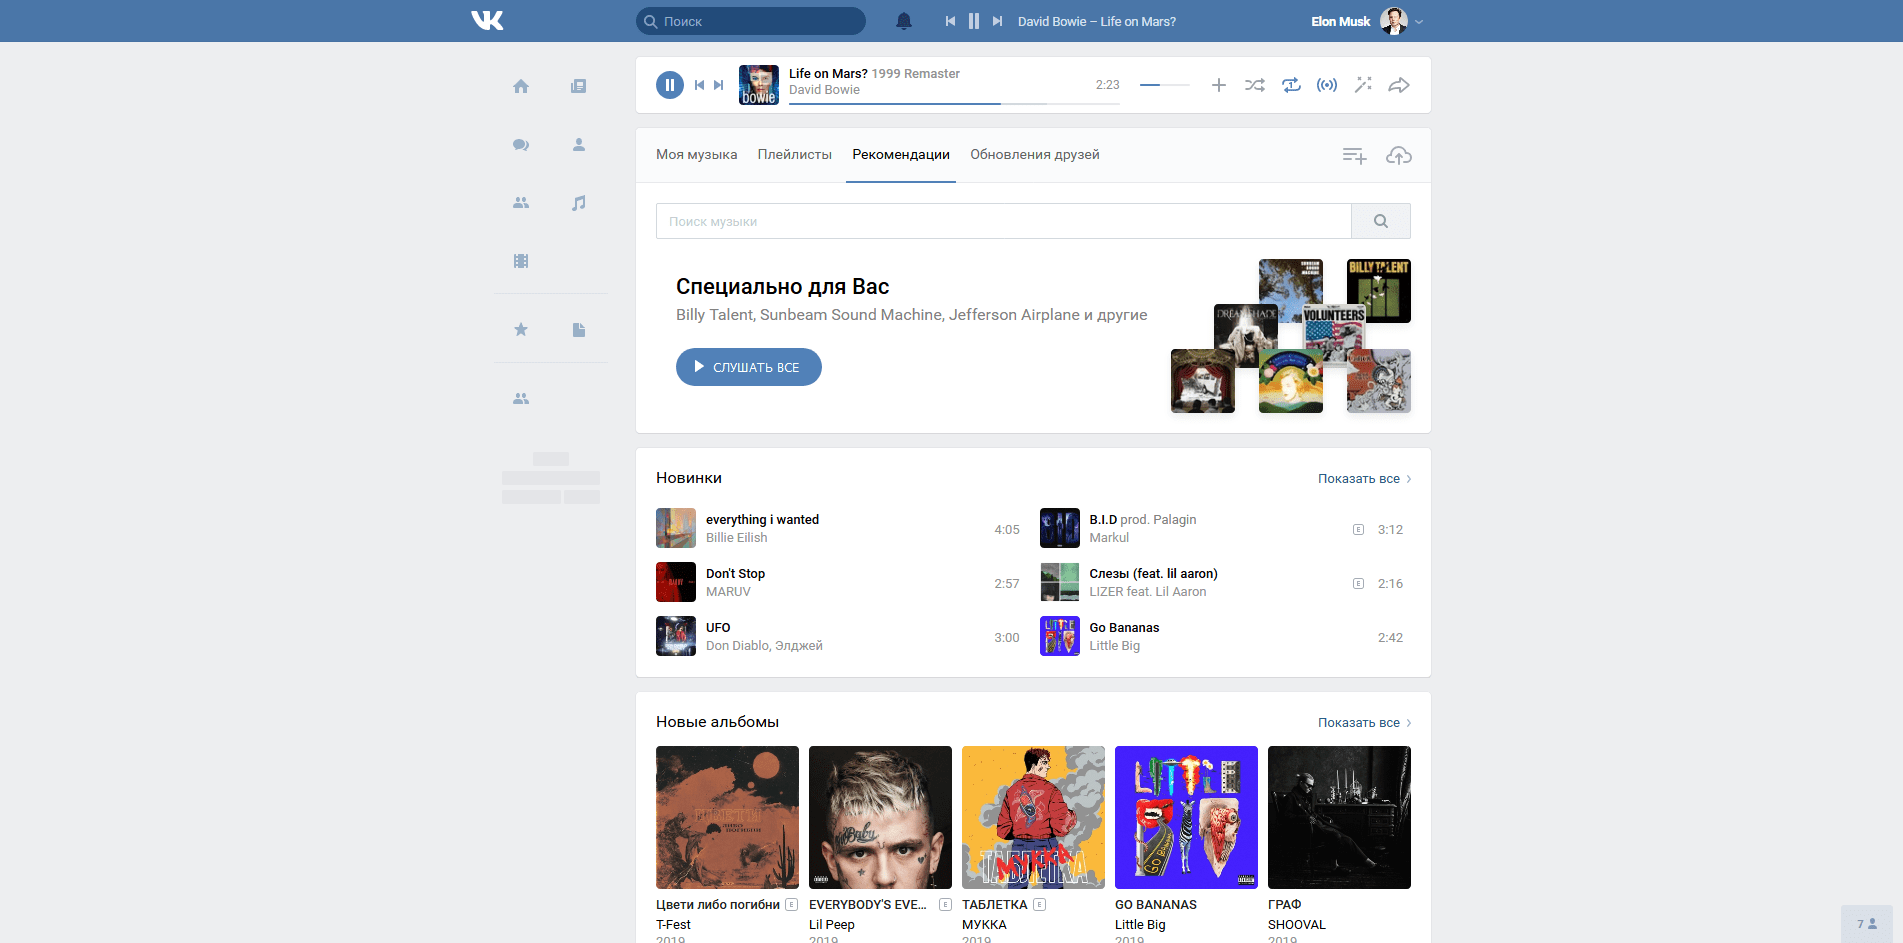
Task: Open Обновления друзей tab
Action: point(1035,155)
